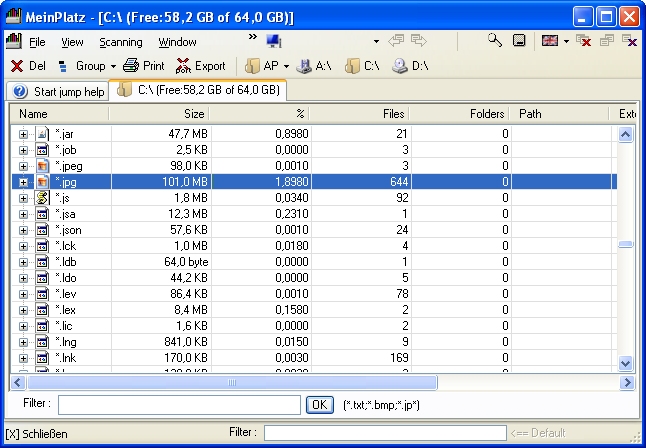Viewport: 646px width, 448px height.
Task: Click the UK flag language icon
Action: click(x=549, y=41)
